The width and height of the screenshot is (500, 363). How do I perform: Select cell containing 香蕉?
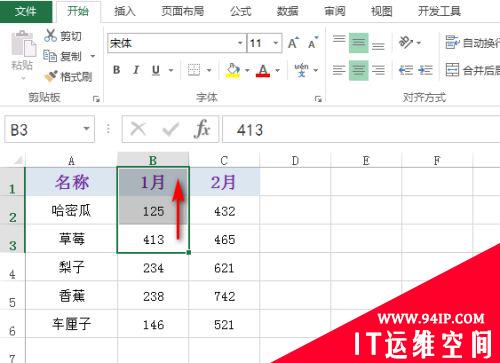point(71,295)
